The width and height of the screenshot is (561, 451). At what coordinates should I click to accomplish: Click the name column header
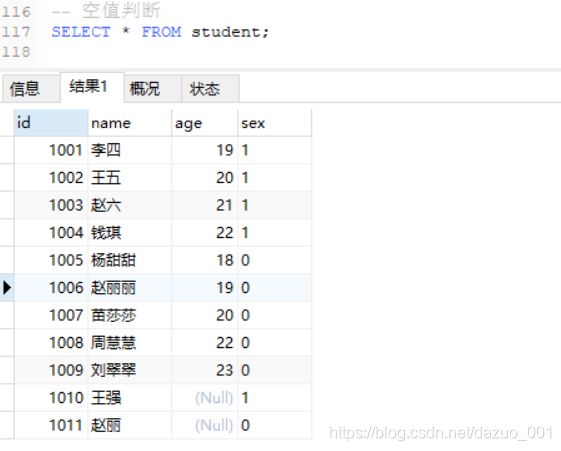pos(130,123)
